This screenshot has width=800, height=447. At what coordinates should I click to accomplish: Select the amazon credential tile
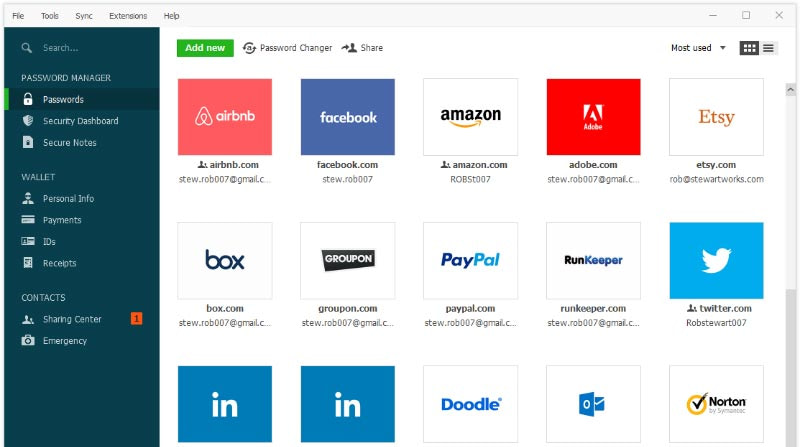pos(470,117)
